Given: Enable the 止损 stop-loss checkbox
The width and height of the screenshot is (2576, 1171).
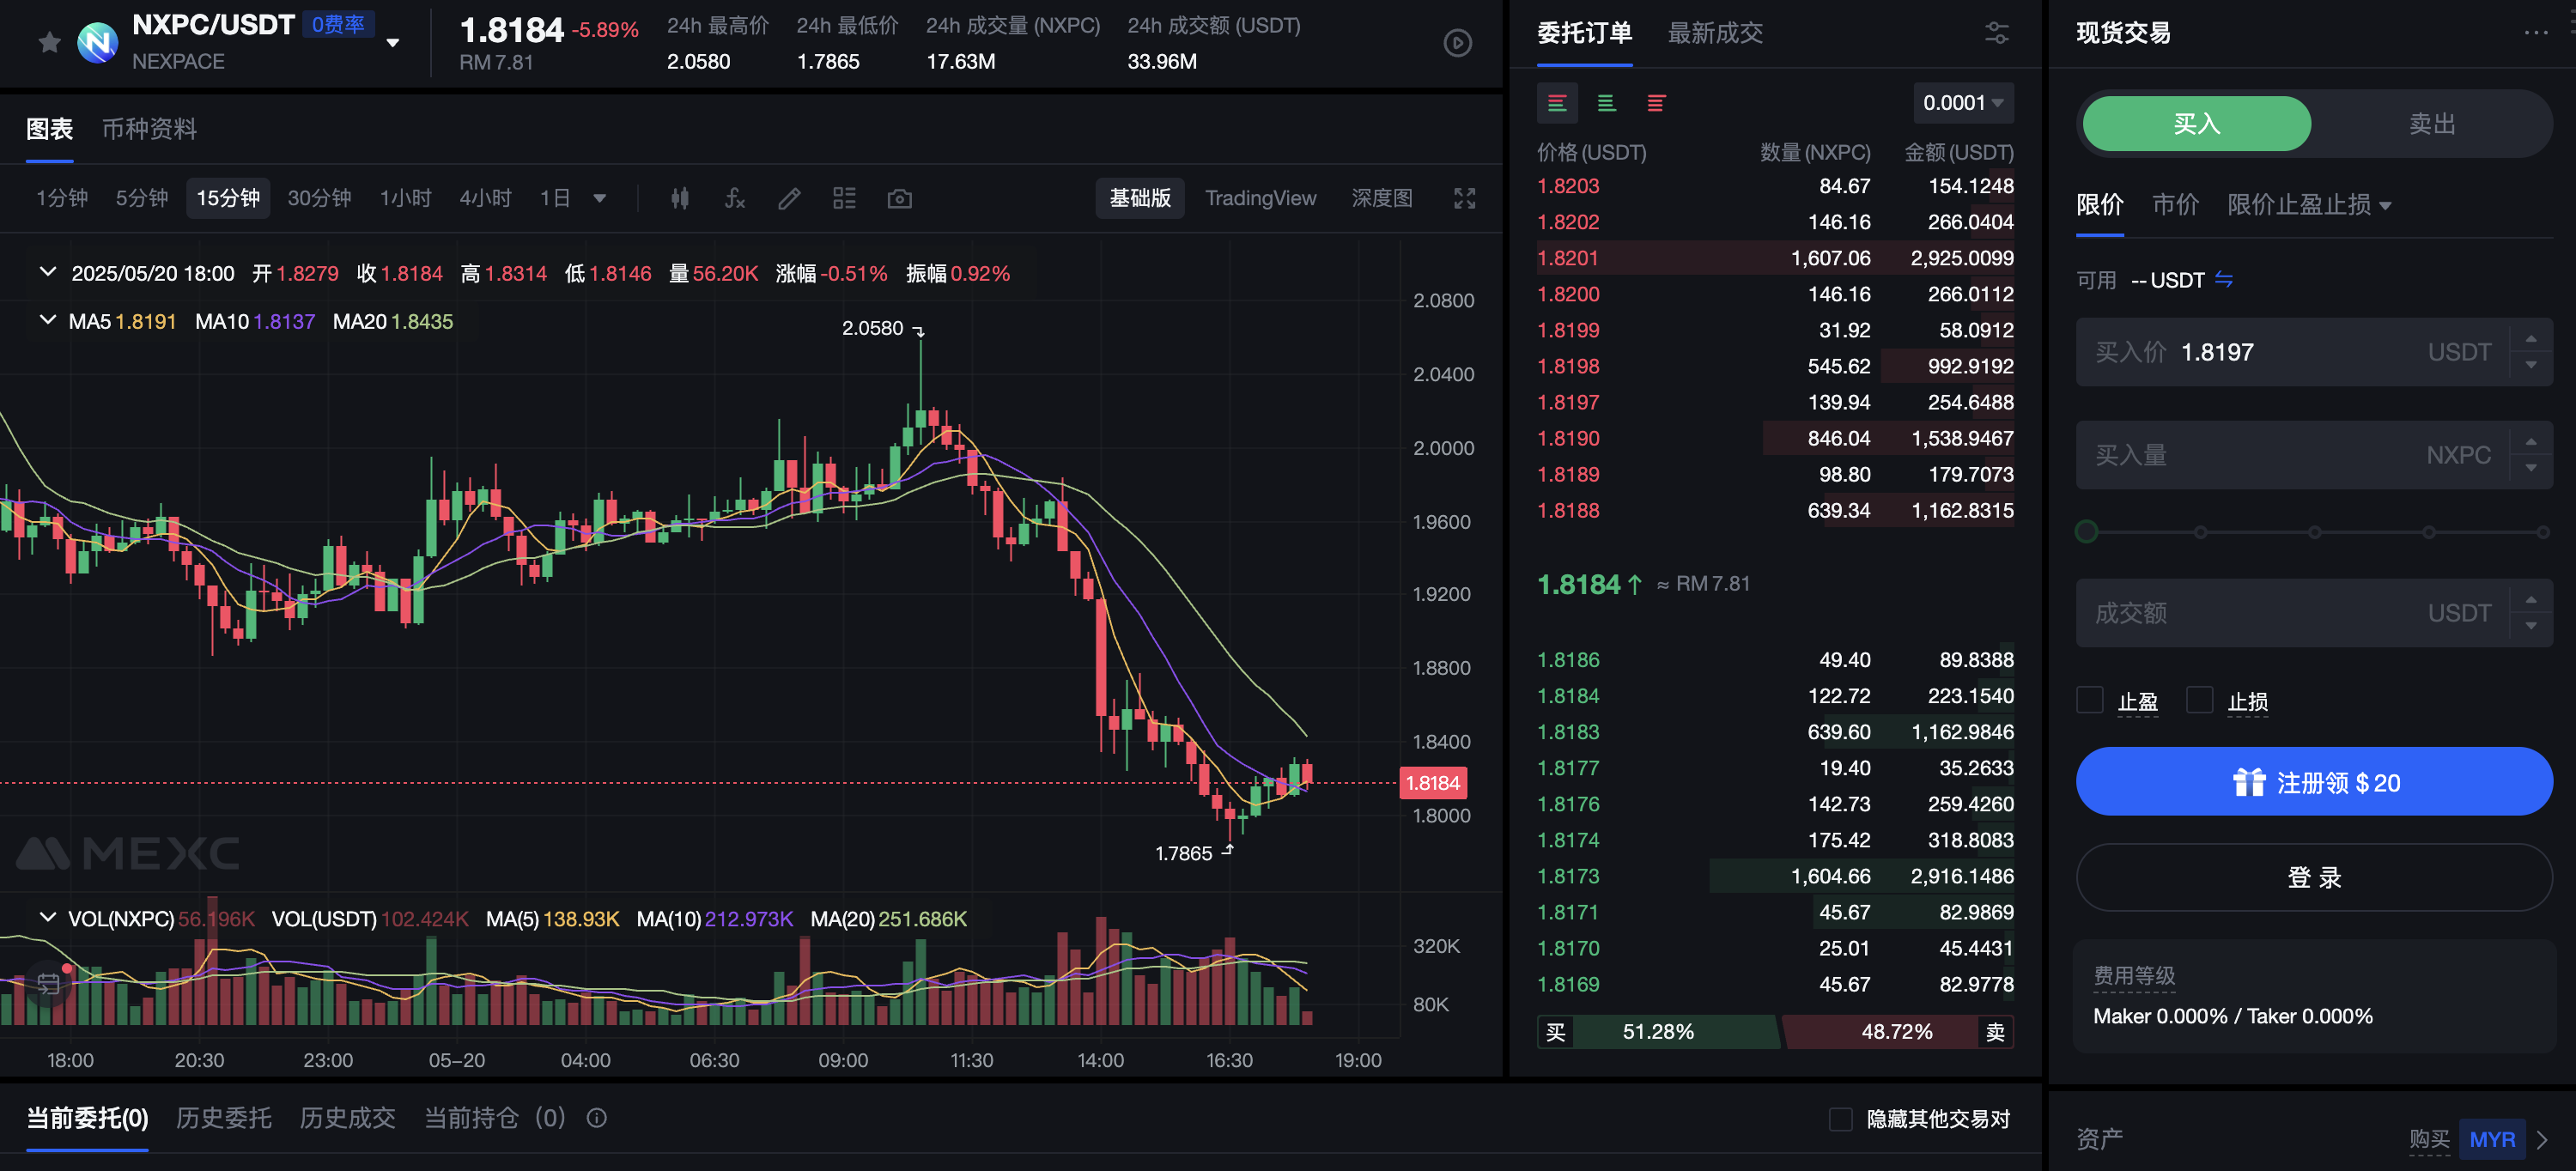Looking at the screenshot, I should [2199, 700].
